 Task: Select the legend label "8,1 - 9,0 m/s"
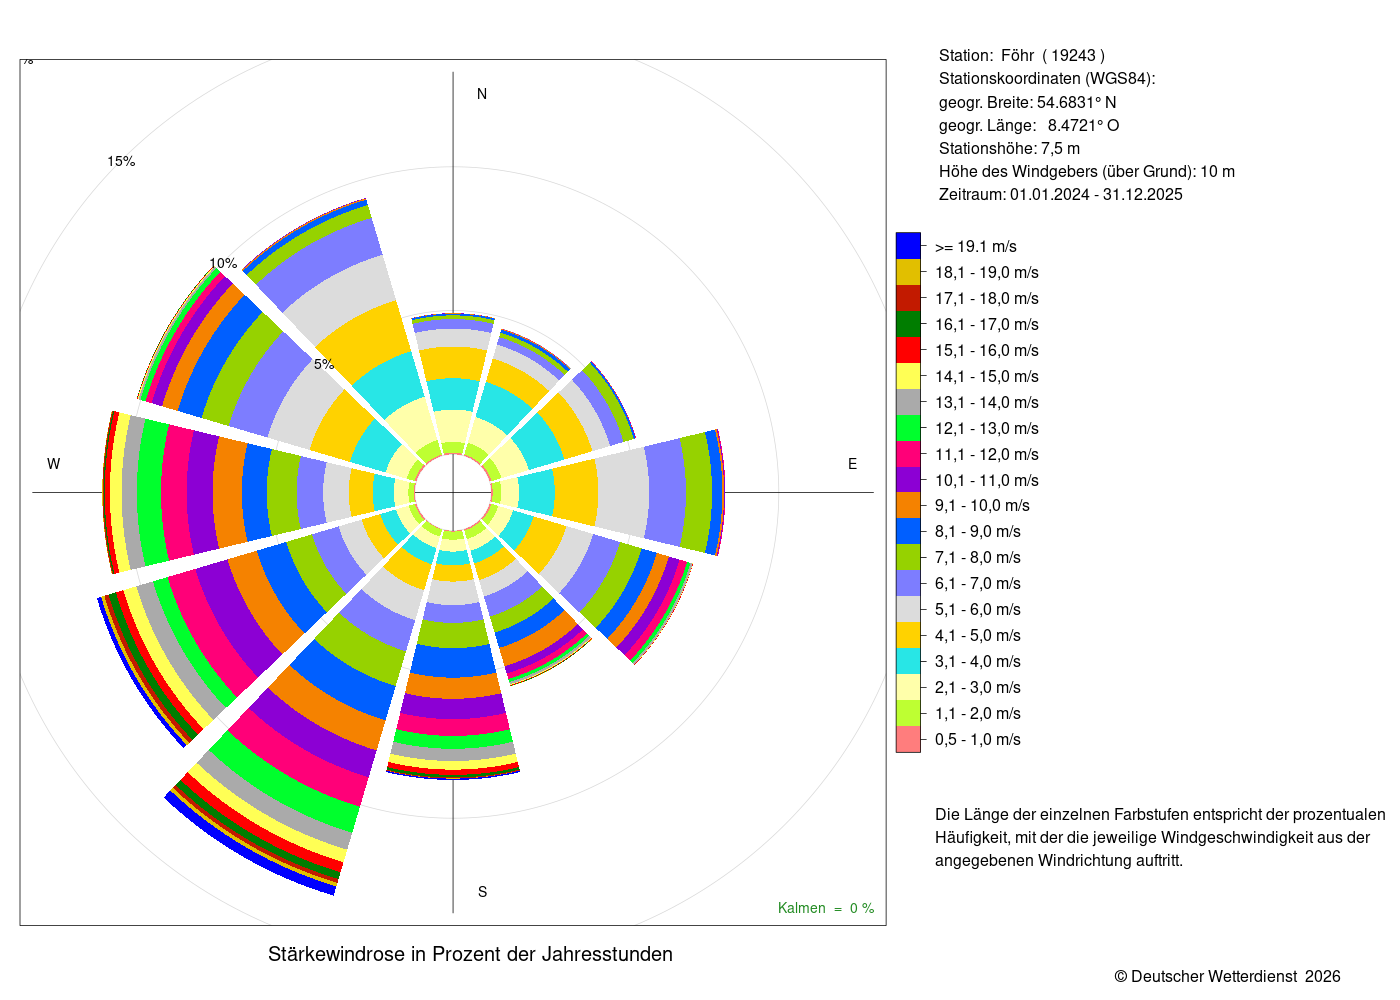(x=978, y=532)
